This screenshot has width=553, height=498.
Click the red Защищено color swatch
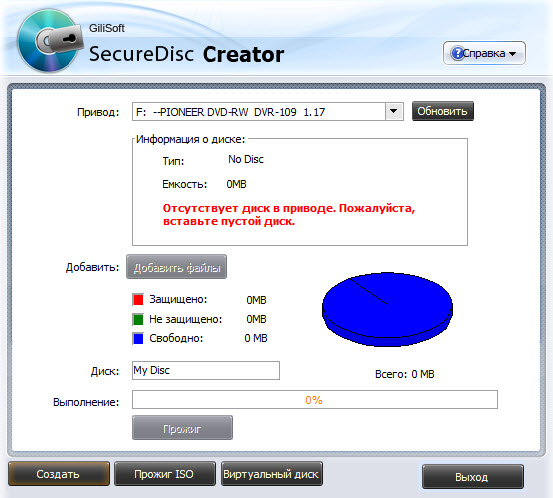tap(138, 299)
